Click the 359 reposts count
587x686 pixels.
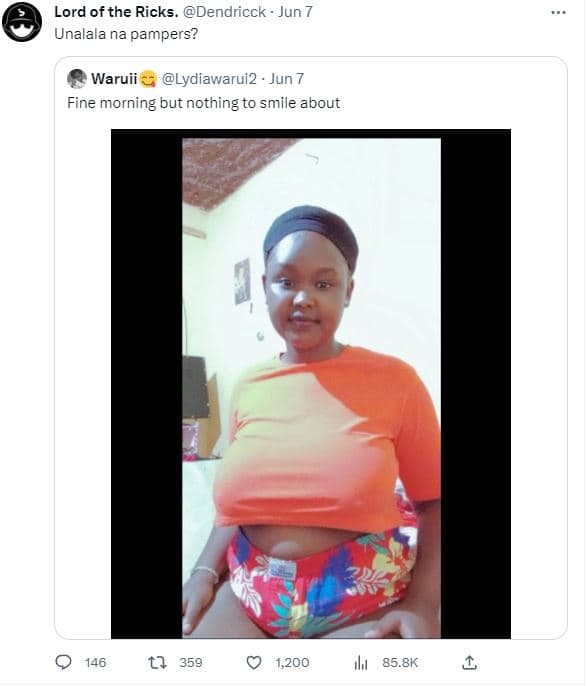191,663
